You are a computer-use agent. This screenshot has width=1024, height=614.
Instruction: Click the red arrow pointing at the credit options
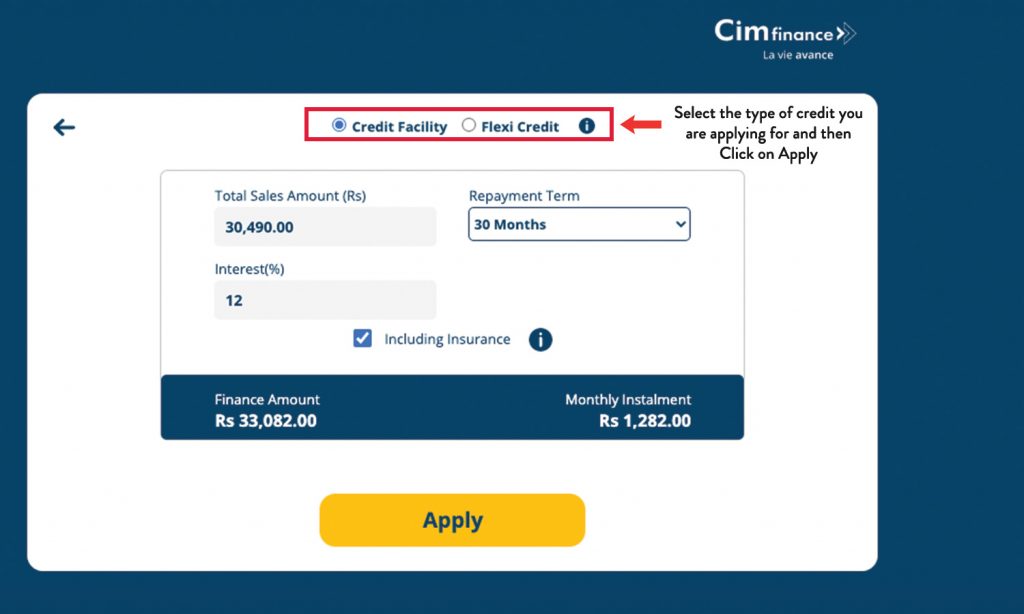point(641,124)
